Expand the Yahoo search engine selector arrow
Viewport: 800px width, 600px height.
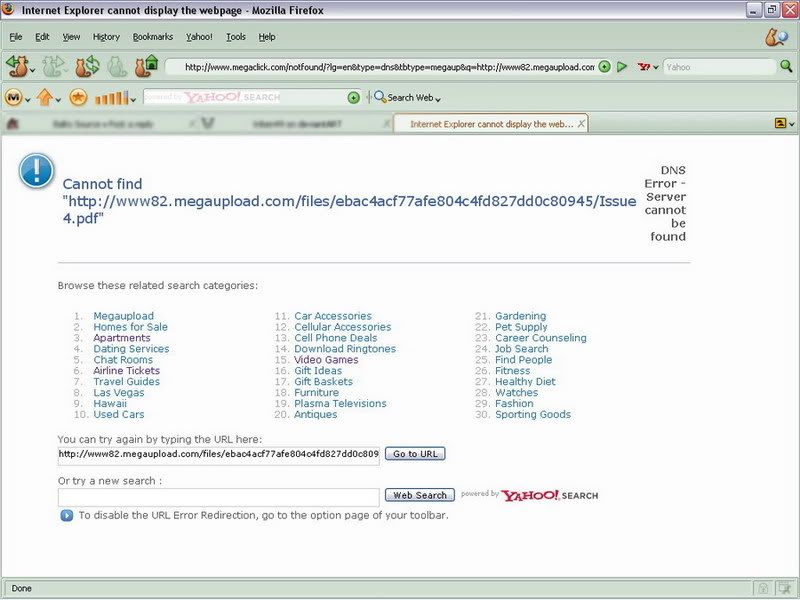(656, 67)
